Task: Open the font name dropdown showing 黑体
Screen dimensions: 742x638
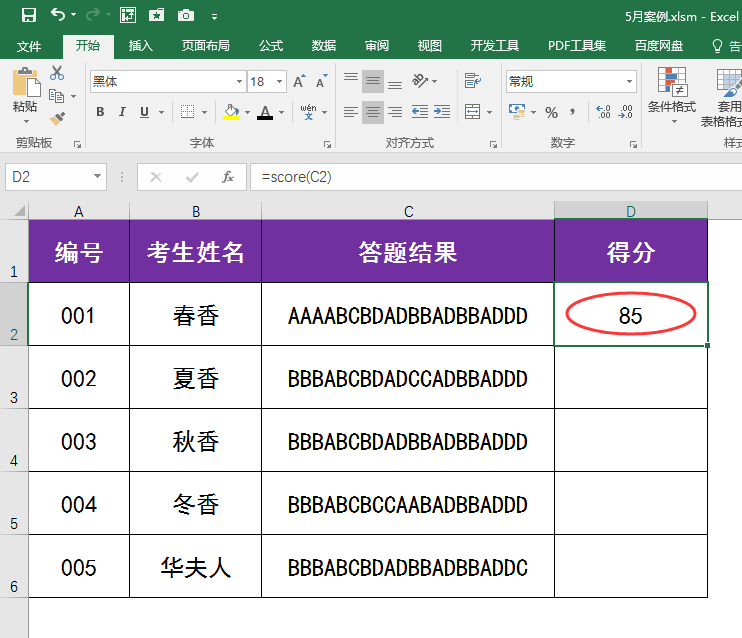Action: pos(239,82)
